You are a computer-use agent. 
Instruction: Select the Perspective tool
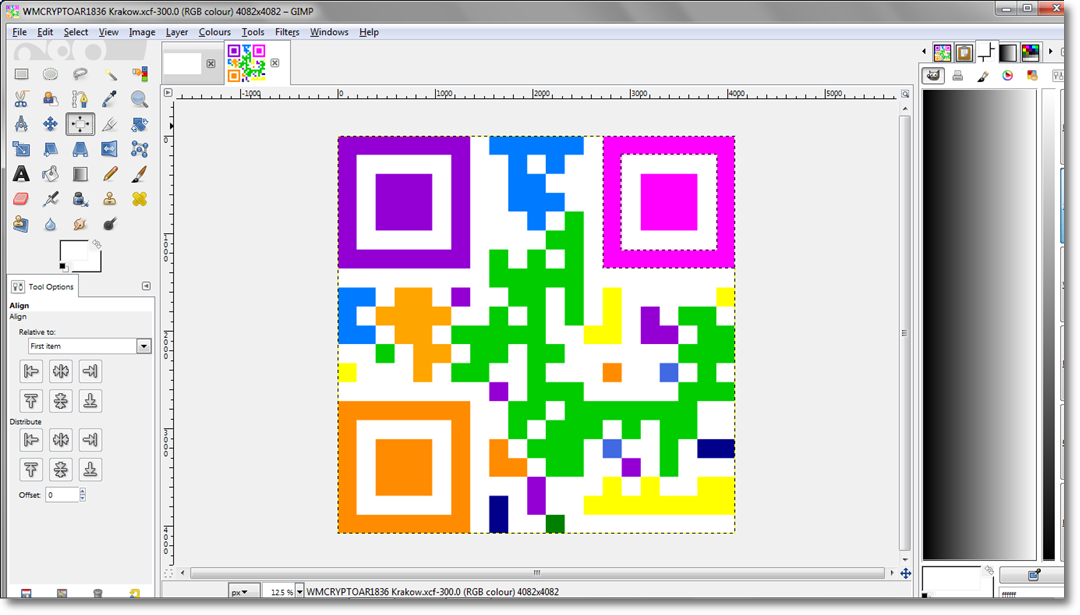tap(80, 149)
